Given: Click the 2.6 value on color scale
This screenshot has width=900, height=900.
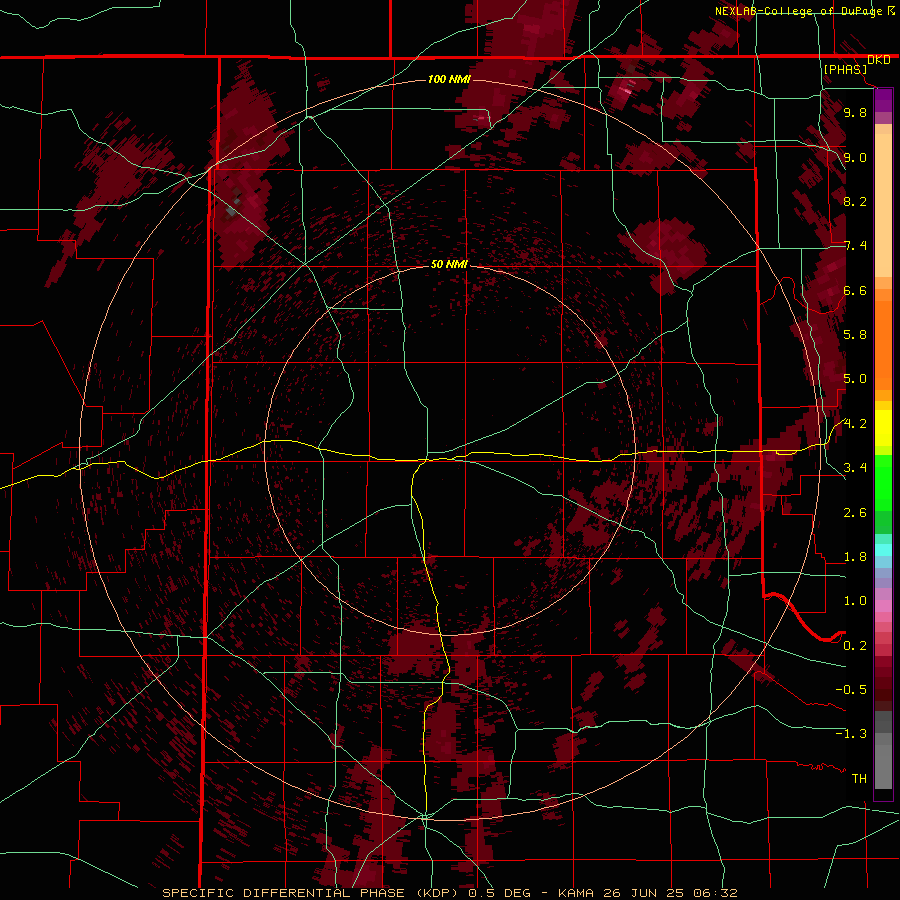Looking at the screenshot, I should 855,513.
